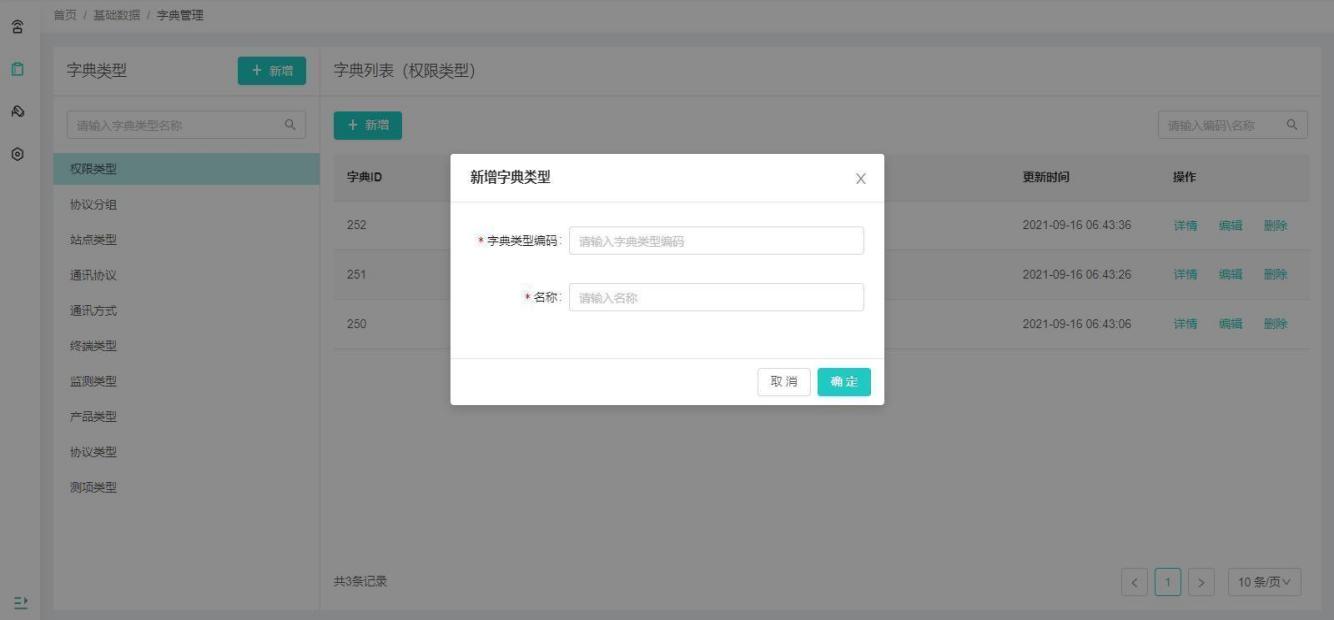Click search icon in the 编码\名称 search box
The height and width of the screenshot is (620, 1334).
[1292, 125]
